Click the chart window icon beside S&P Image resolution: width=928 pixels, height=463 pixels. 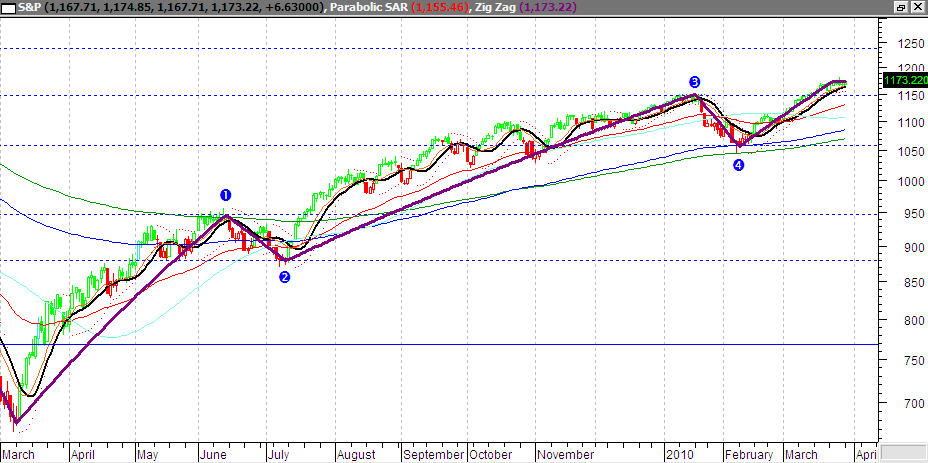8,8
